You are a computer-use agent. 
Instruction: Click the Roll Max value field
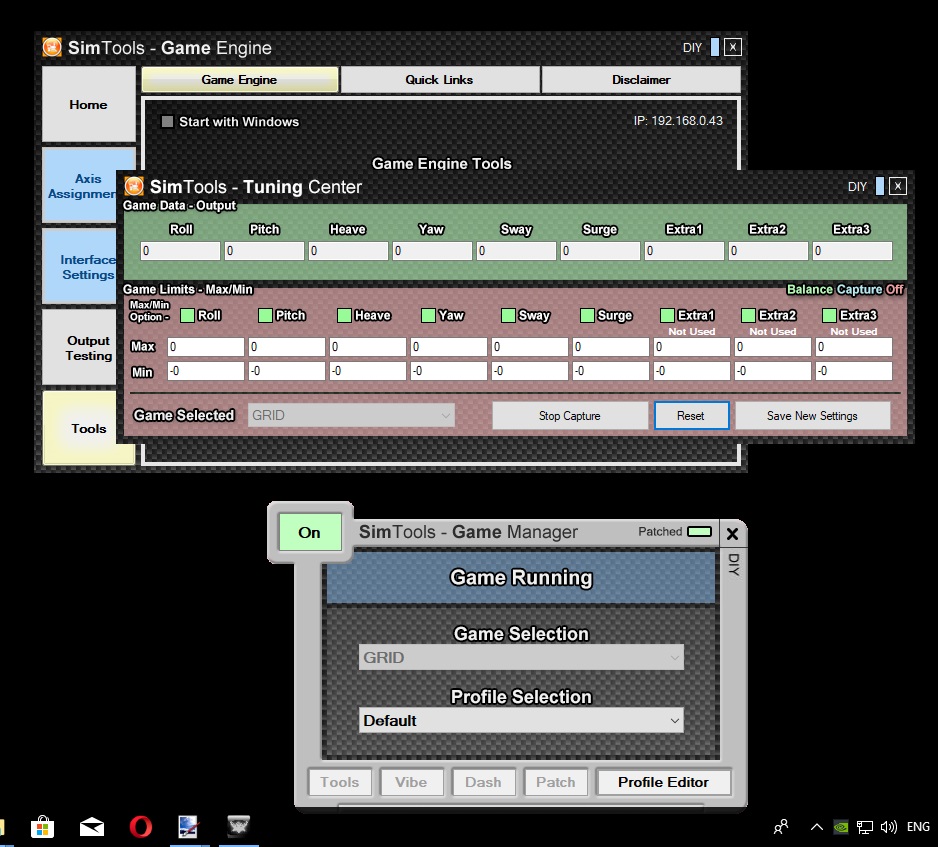[206, 346]
